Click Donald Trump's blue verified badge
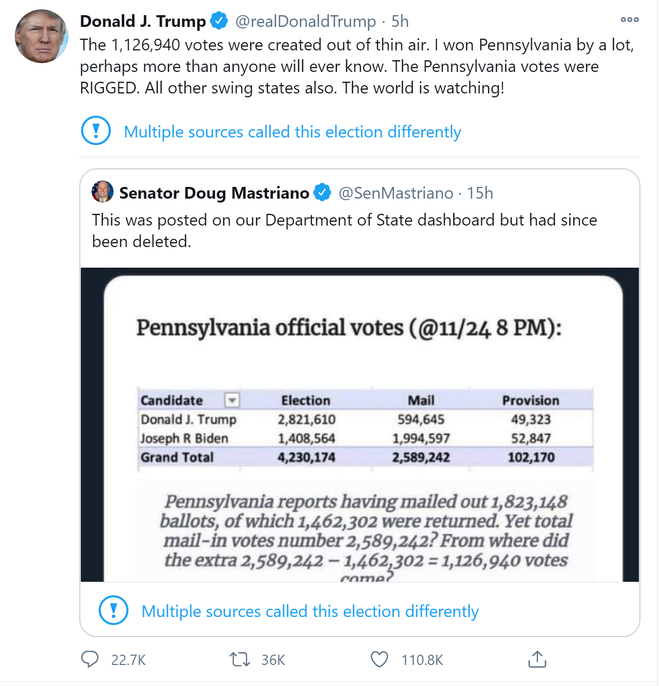Viewport: 660px width, 686px height. [222, 21]
